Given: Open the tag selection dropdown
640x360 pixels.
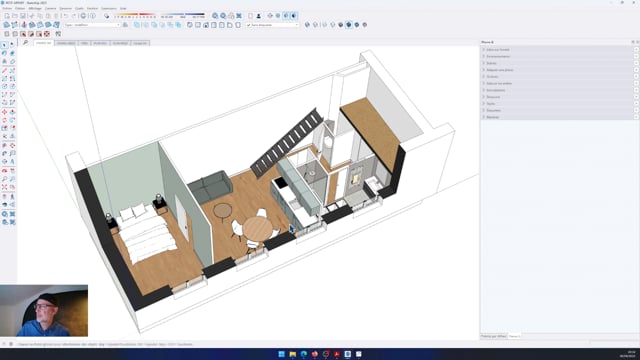Looking at the screenshot, I should click(x=272, y=25).
